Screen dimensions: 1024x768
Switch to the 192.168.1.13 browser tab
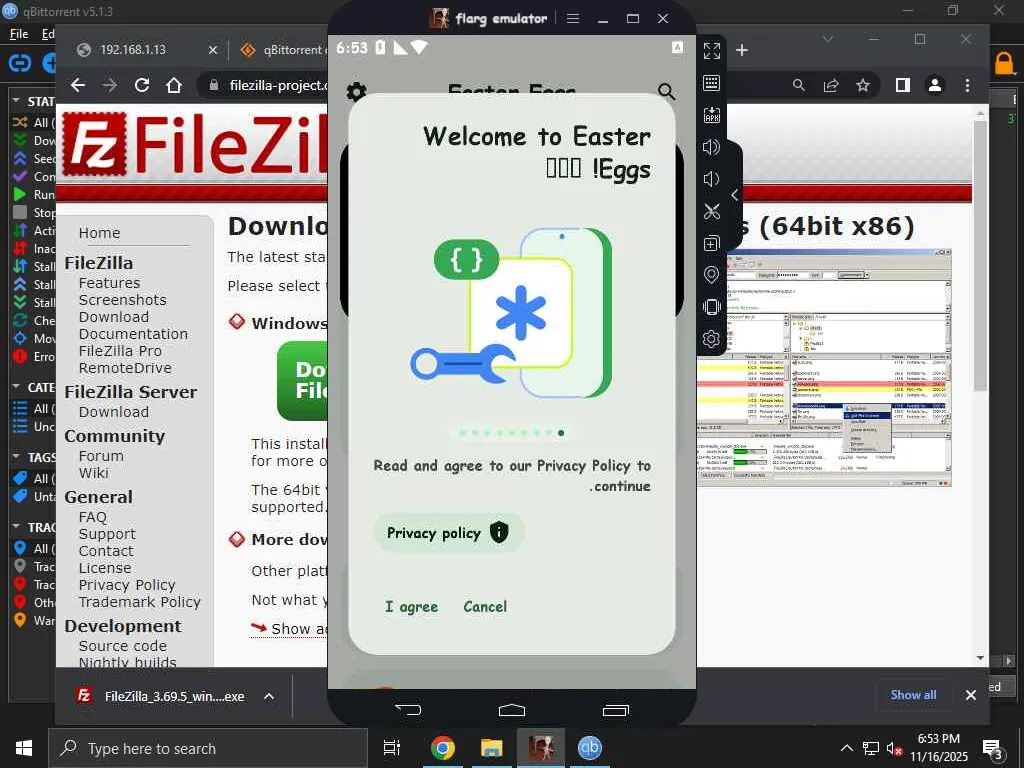click(x=133, y=50)
